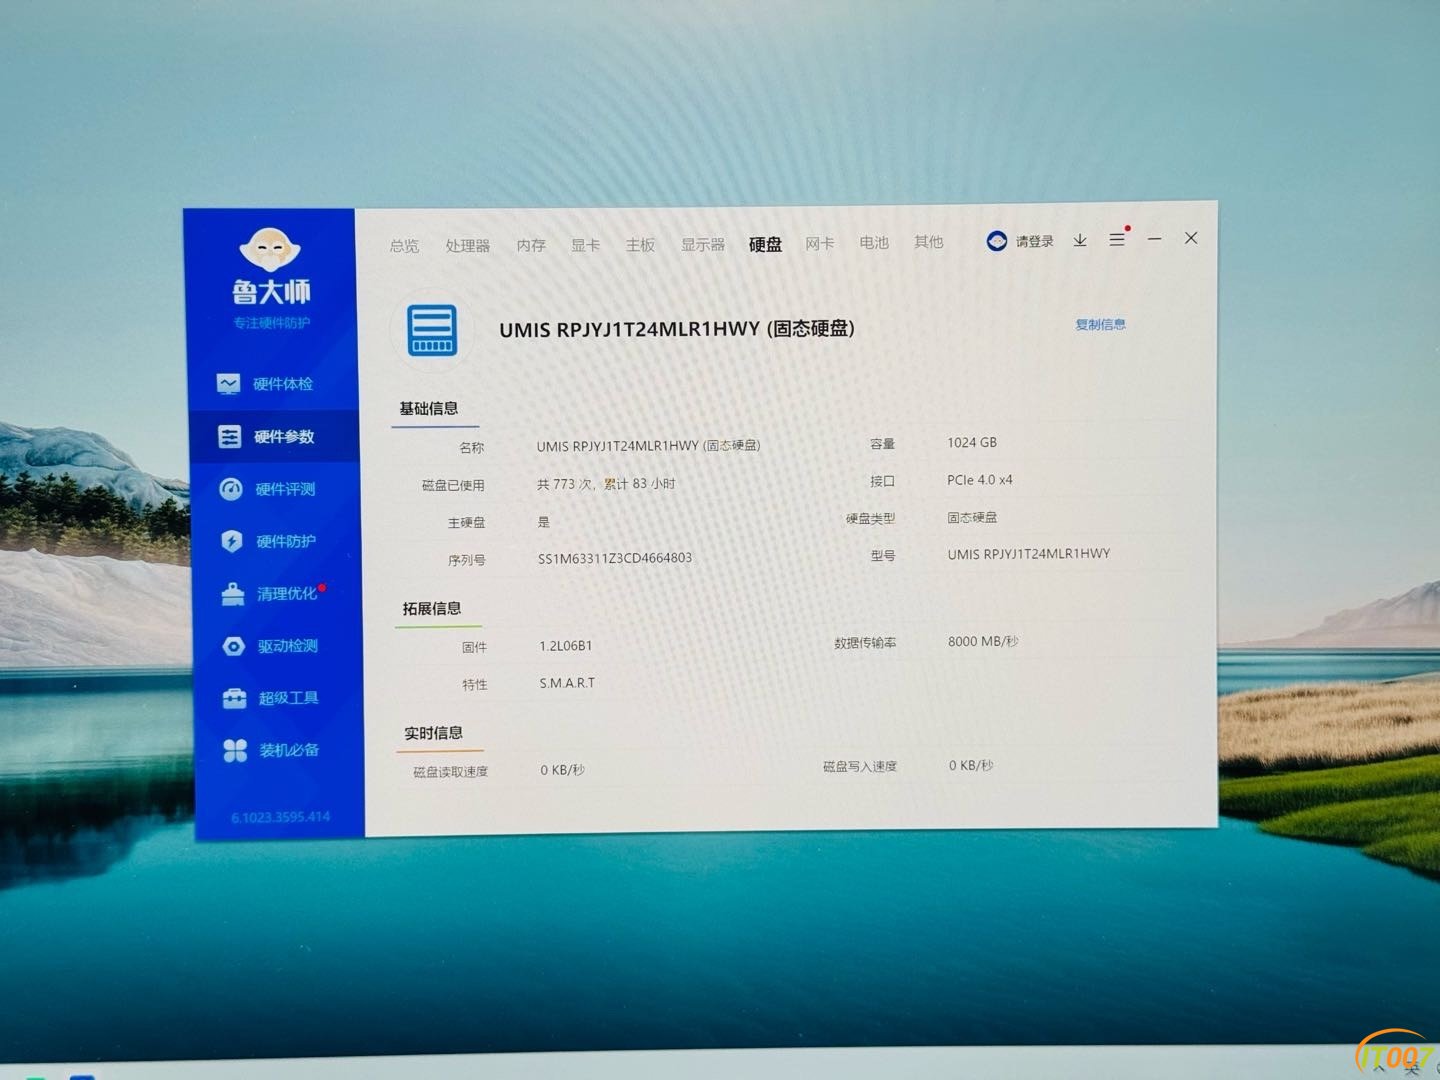The width and height of the screenshot is (1440, 1080).
Task: Open 硬件评测 benchmark gauge icon
Action: [231, 489]
